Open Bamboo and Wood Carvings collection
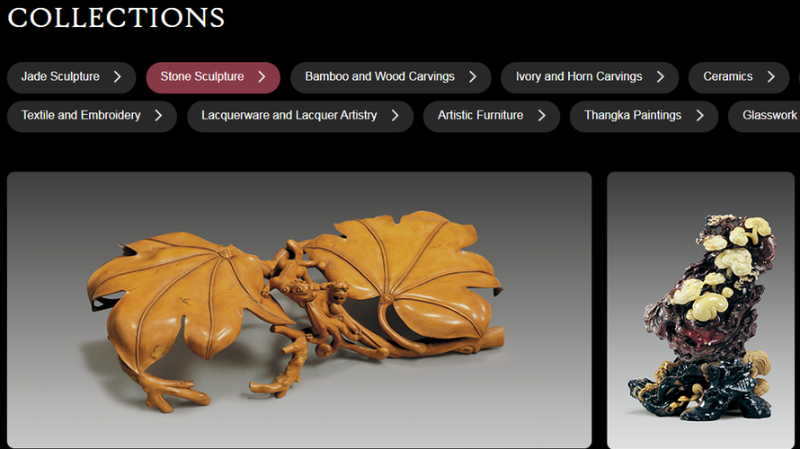The image size is (800, 449). pyautogui.click(x=391, y=78)
